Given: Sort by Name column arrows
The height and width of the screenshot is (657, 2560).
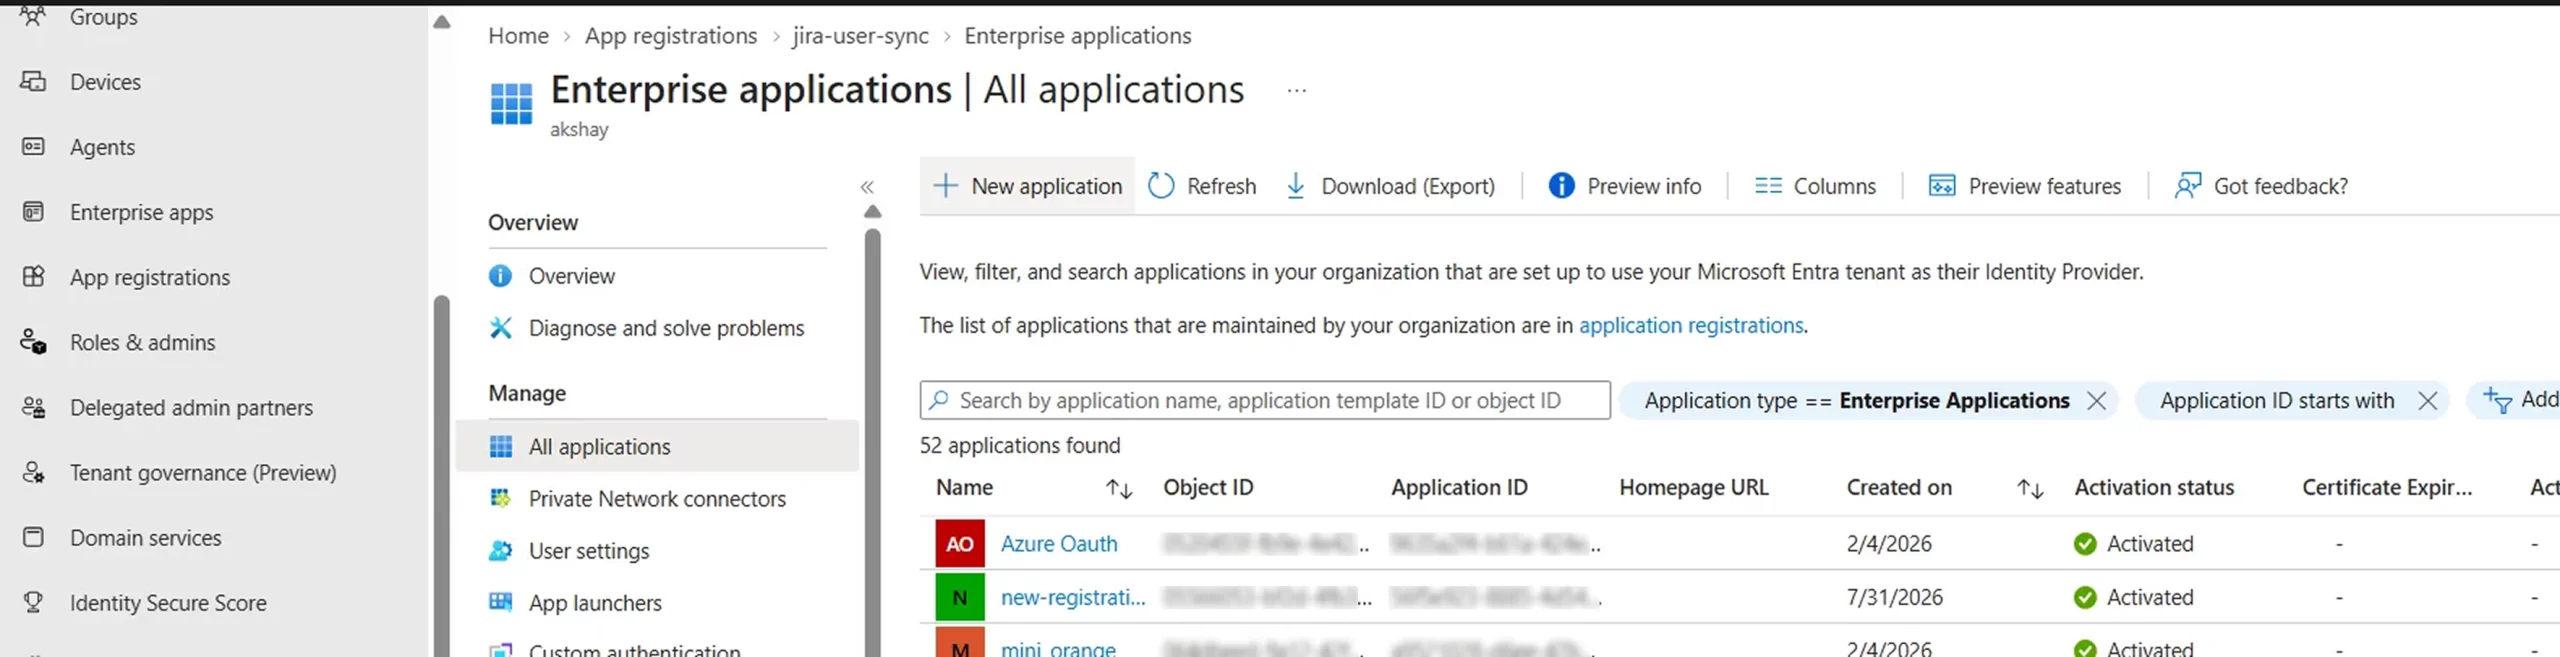Looking at the screenshot, I should [1119, 488].
